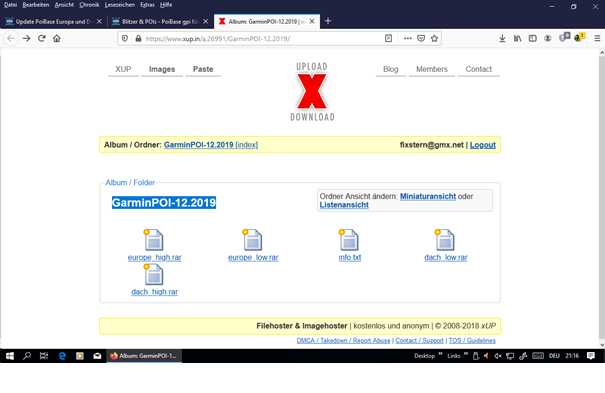Open the downloads panel
The image size is (605, 393).
502,38
